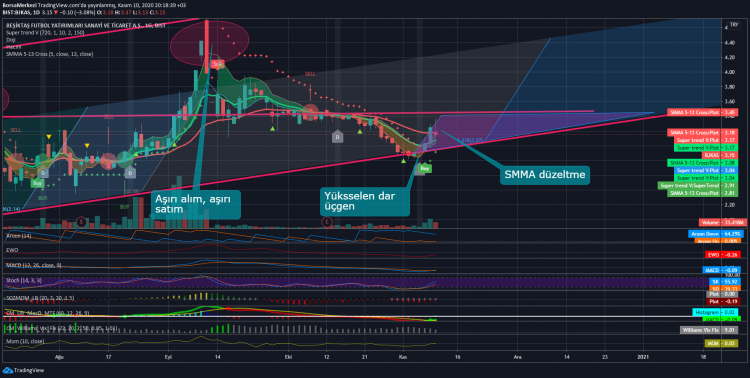Click the blue Super trend V:Plot 3.04 label

click(x=706, y=170)
